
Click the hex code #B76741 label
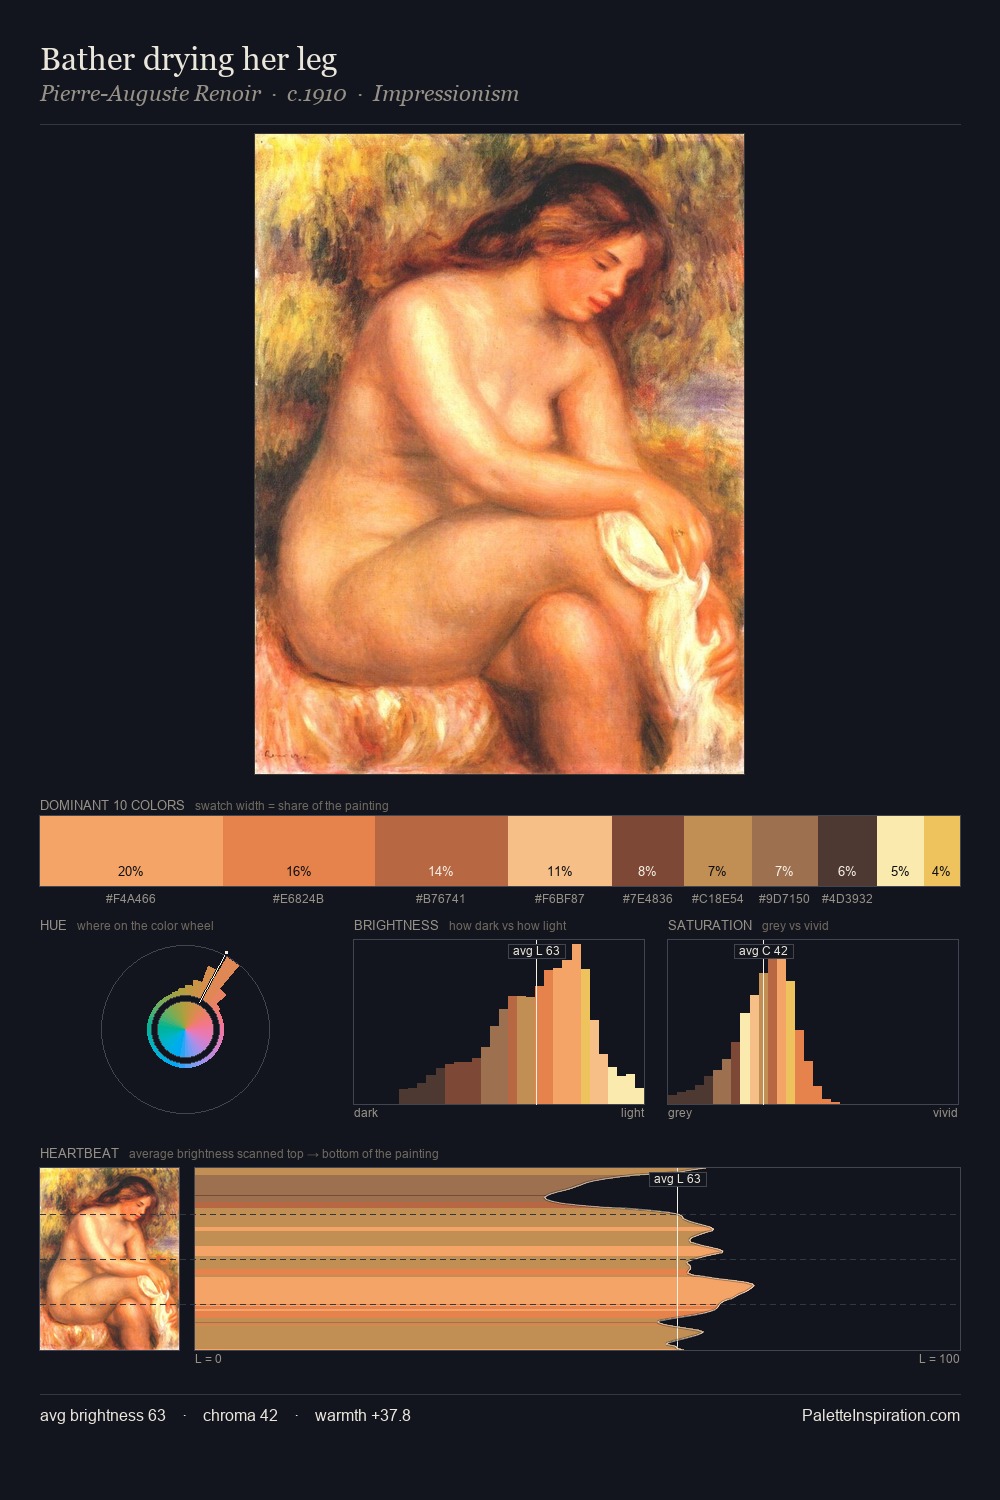click(x=440, y=899)
